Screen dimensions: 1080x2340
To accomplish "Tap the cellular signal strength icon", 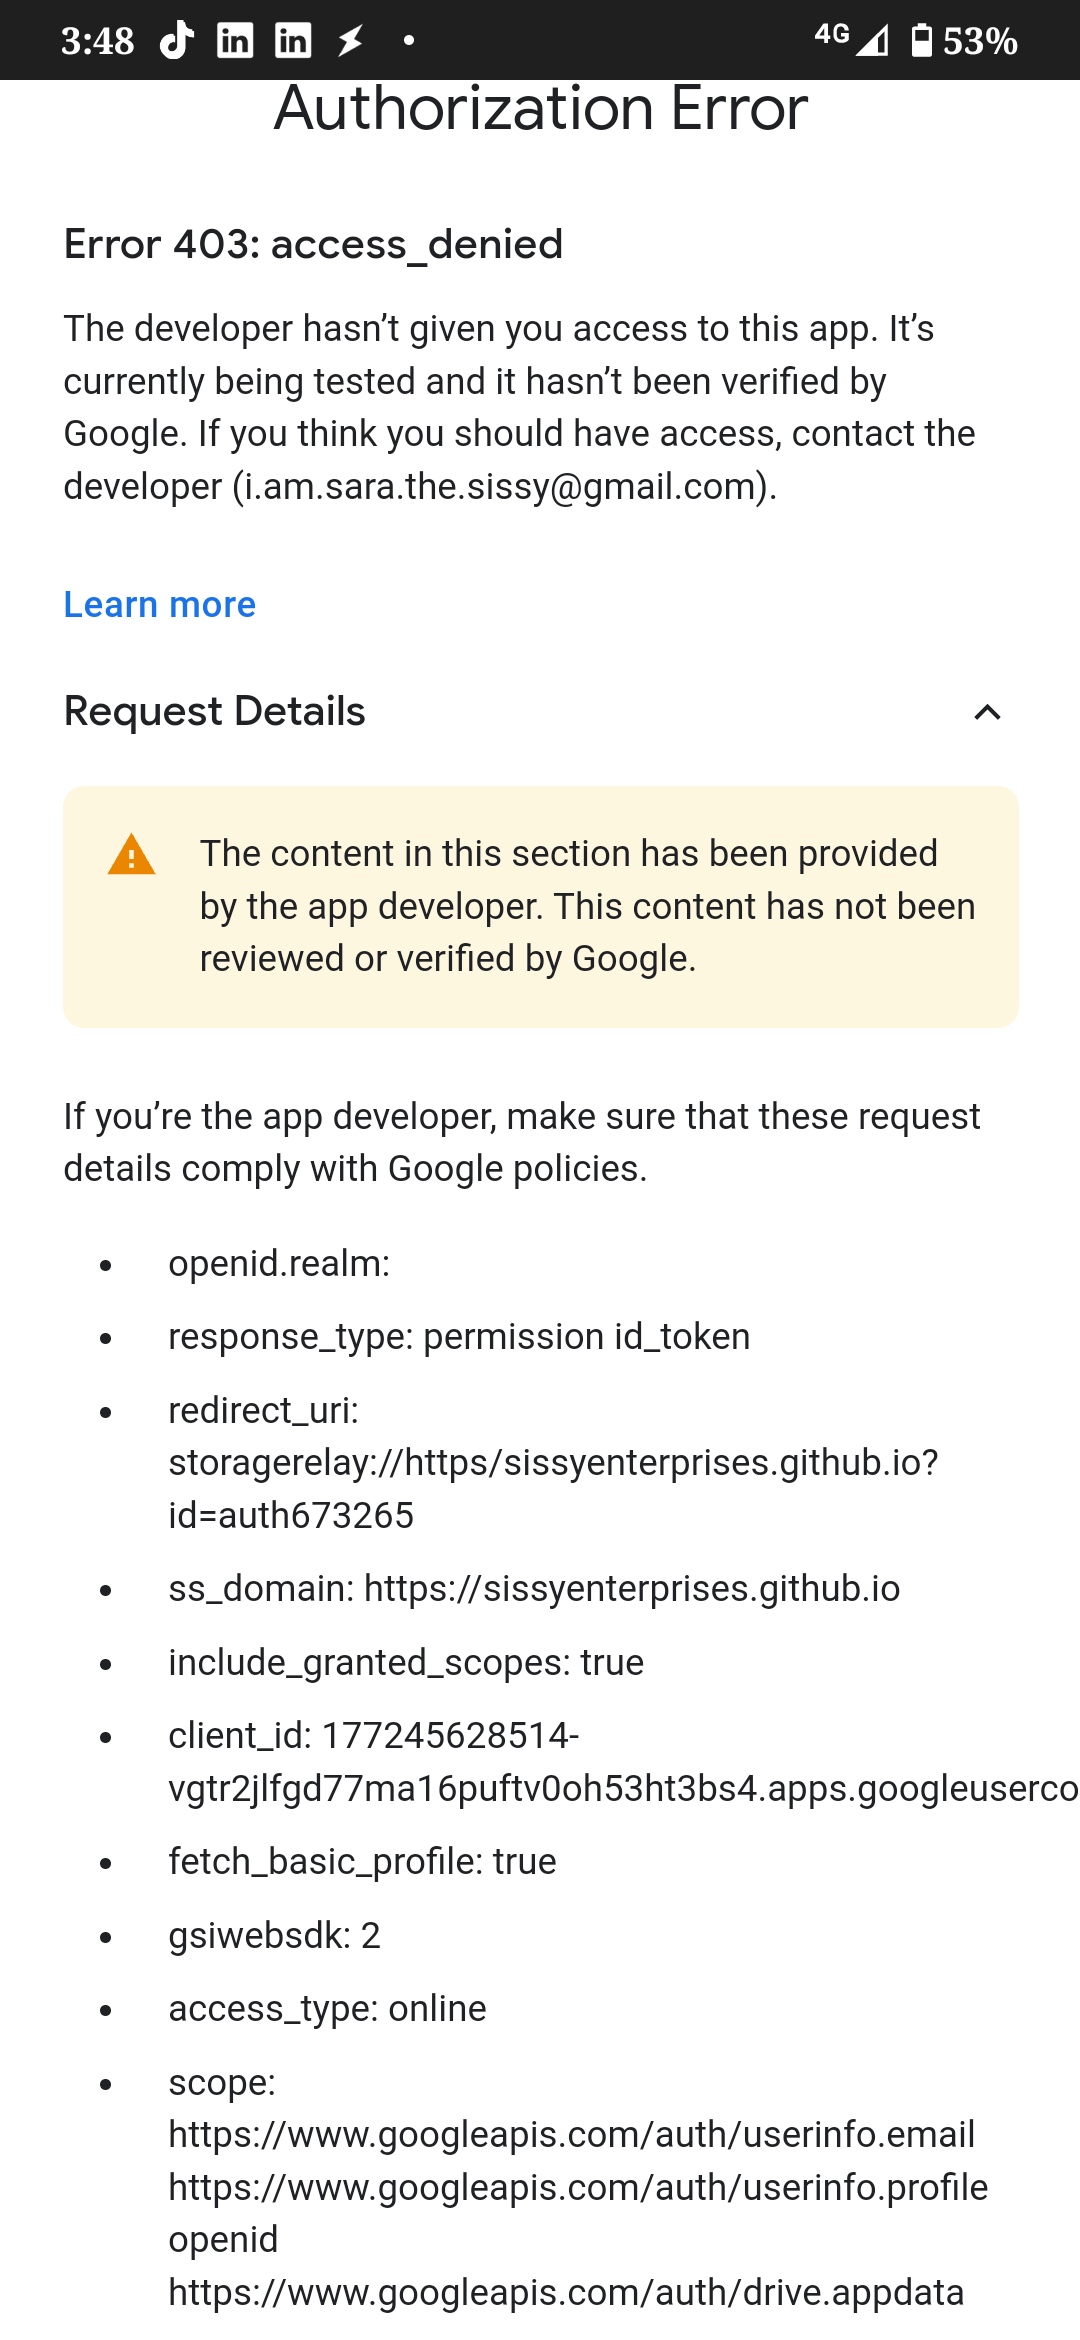I will point(875,40).
